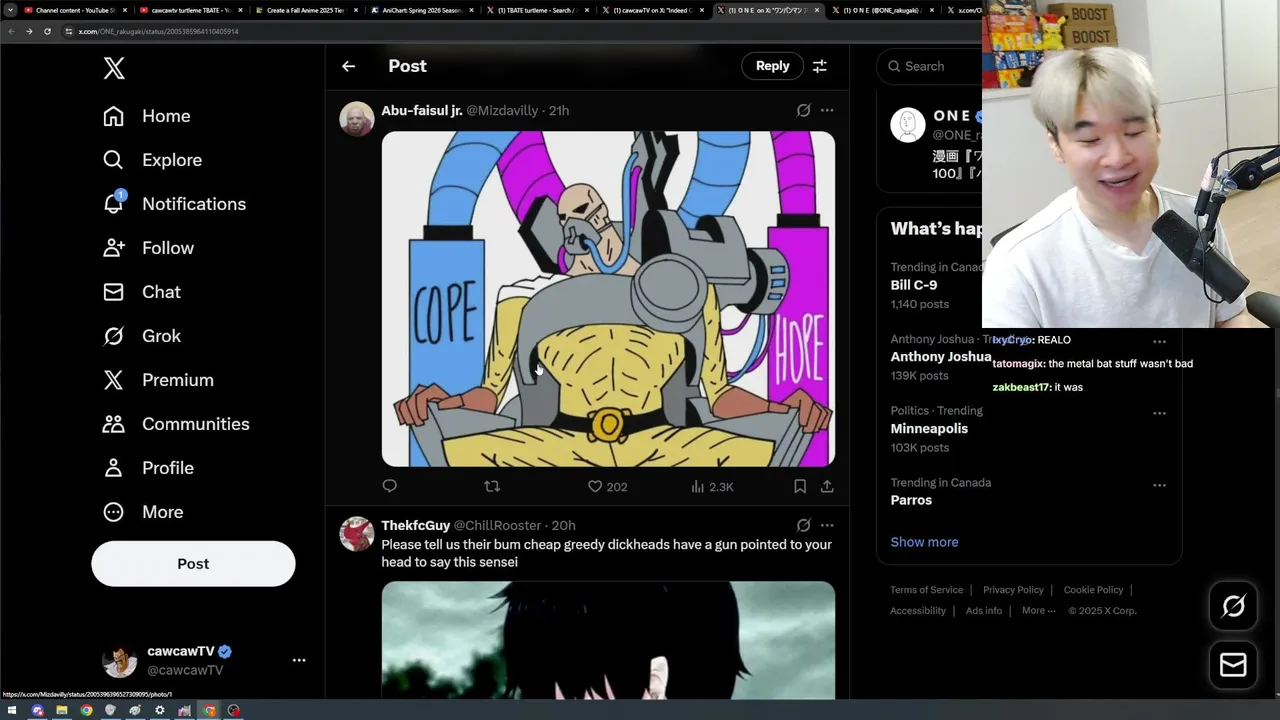Image resolution: width=1280 pixels, height=720 pixels.
Task: Open Terms of Service link
Action: pyautogui.click(x=926, y=590)
